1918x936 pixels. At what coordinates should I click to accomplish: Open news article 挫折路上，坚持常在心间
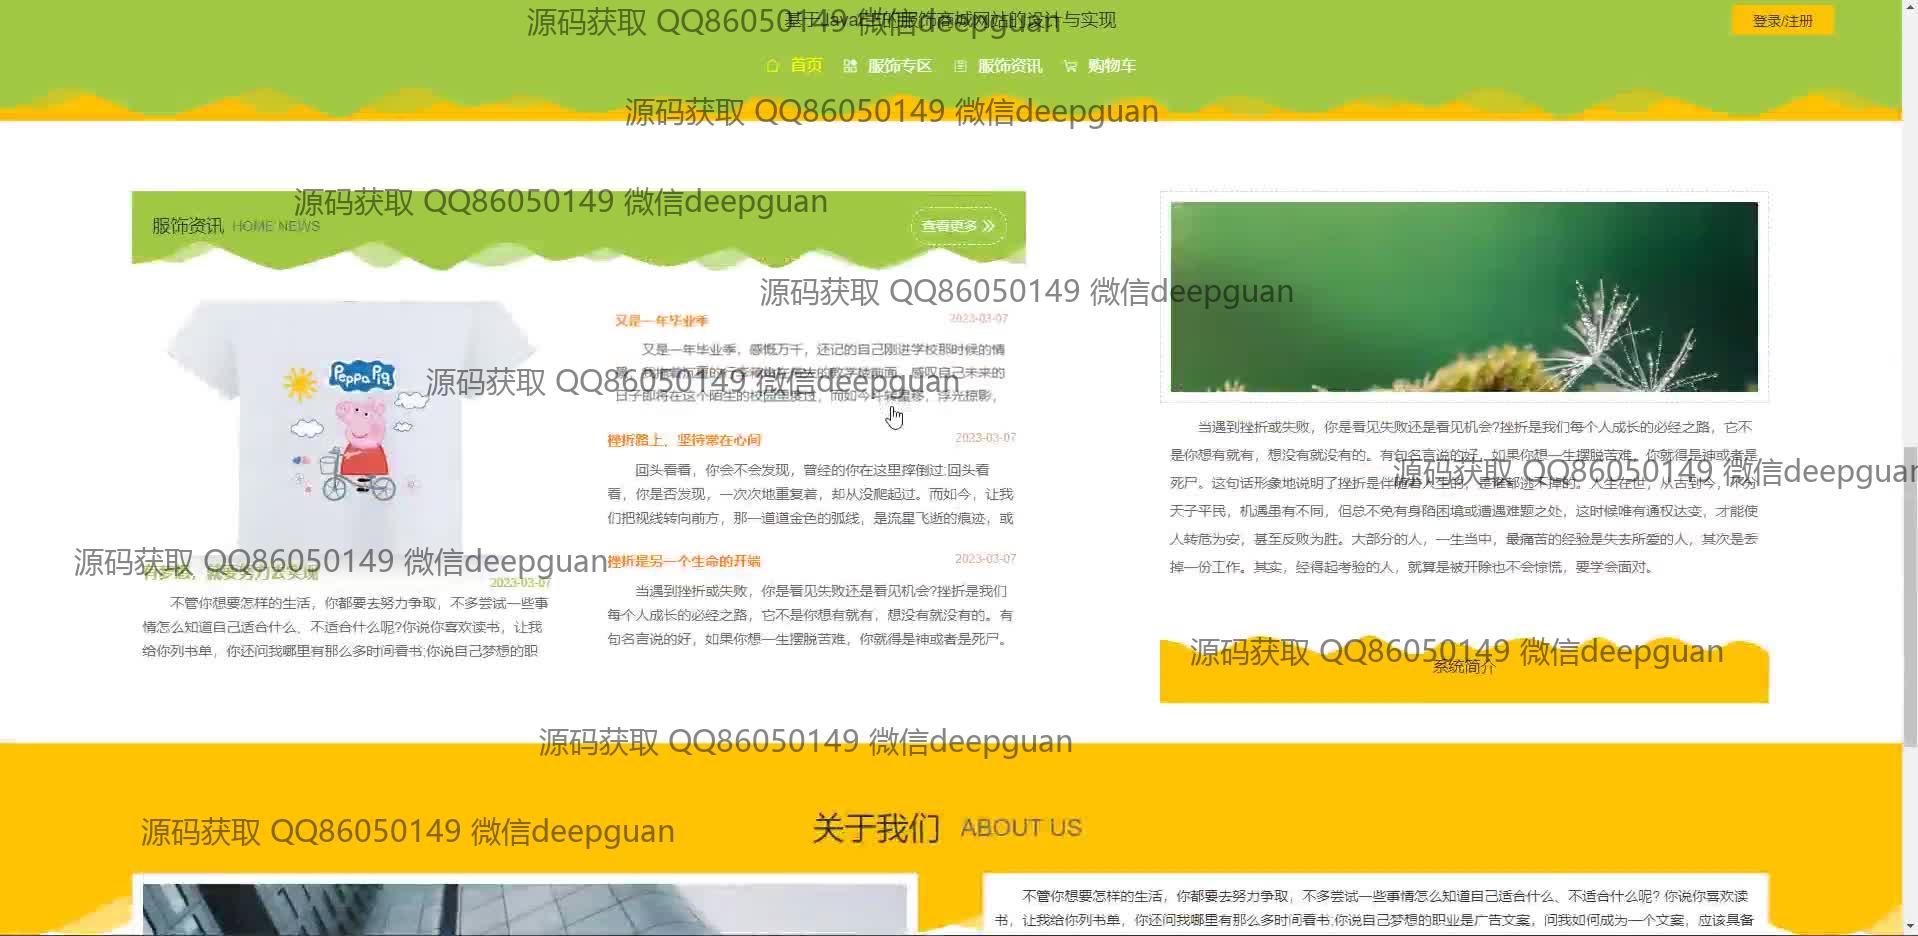click(684, 440)
